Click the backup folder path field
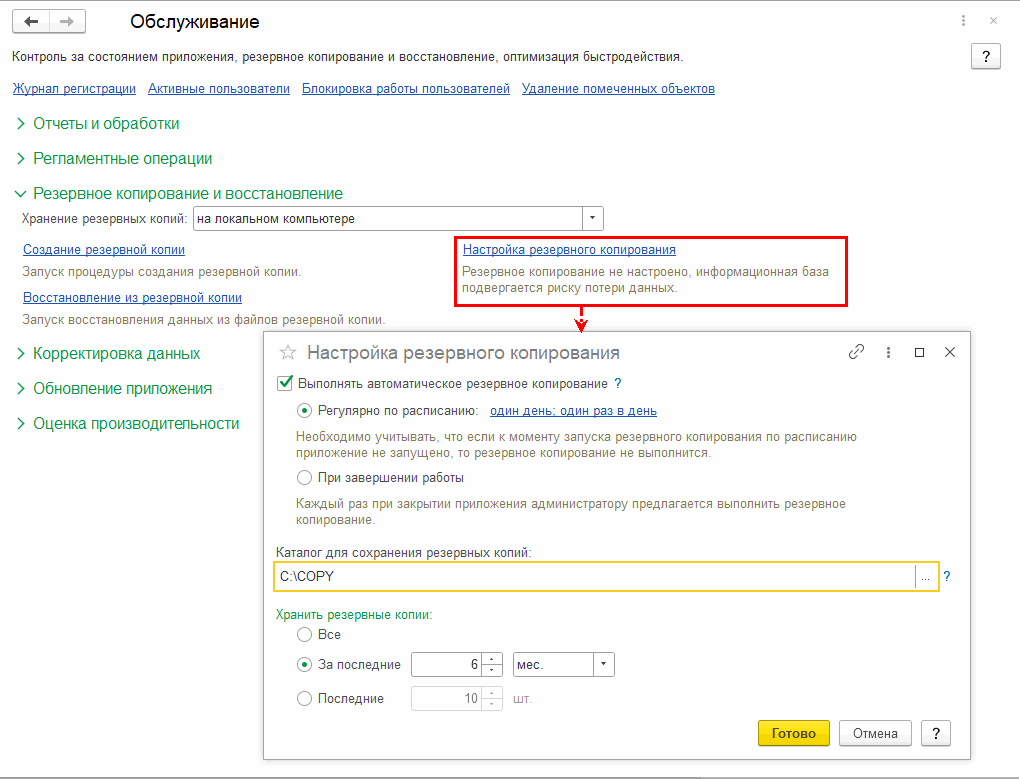Viewport: 1020px width, 779px height. click(x=594, y=577)
